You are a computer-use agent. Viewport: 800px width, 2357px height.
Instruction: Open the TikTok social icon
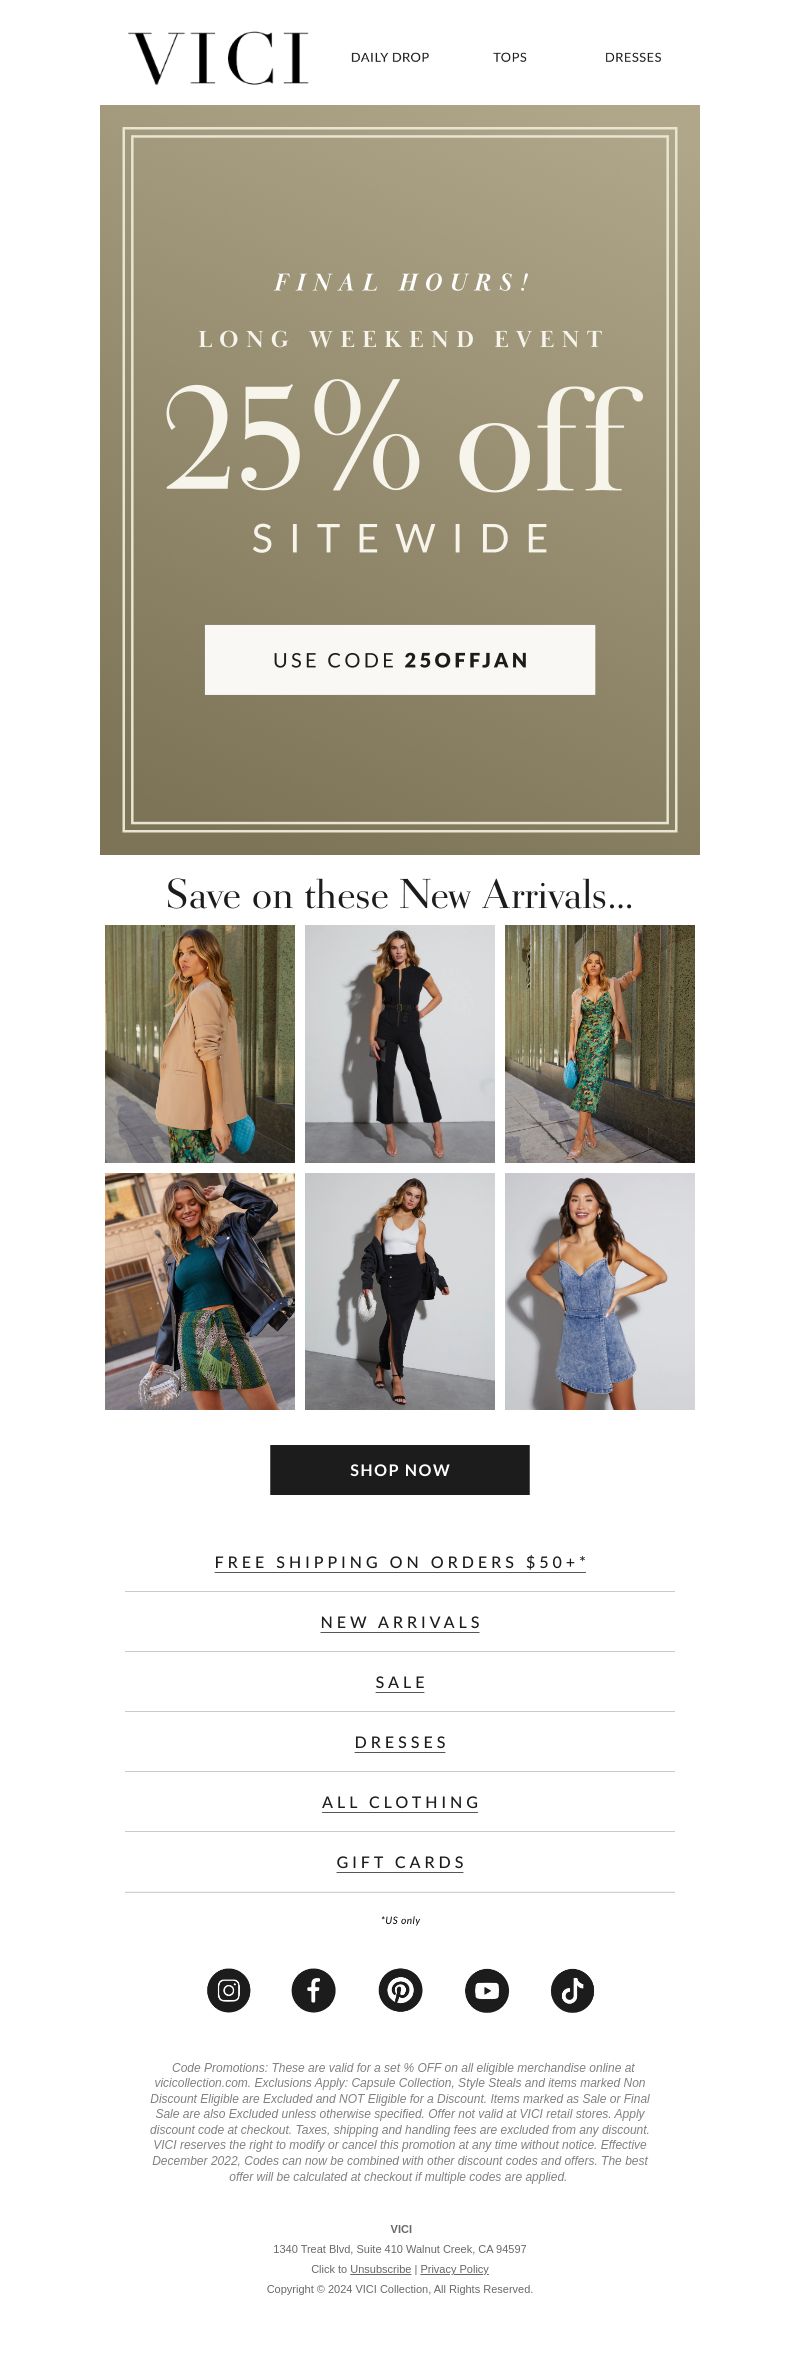572,1990
